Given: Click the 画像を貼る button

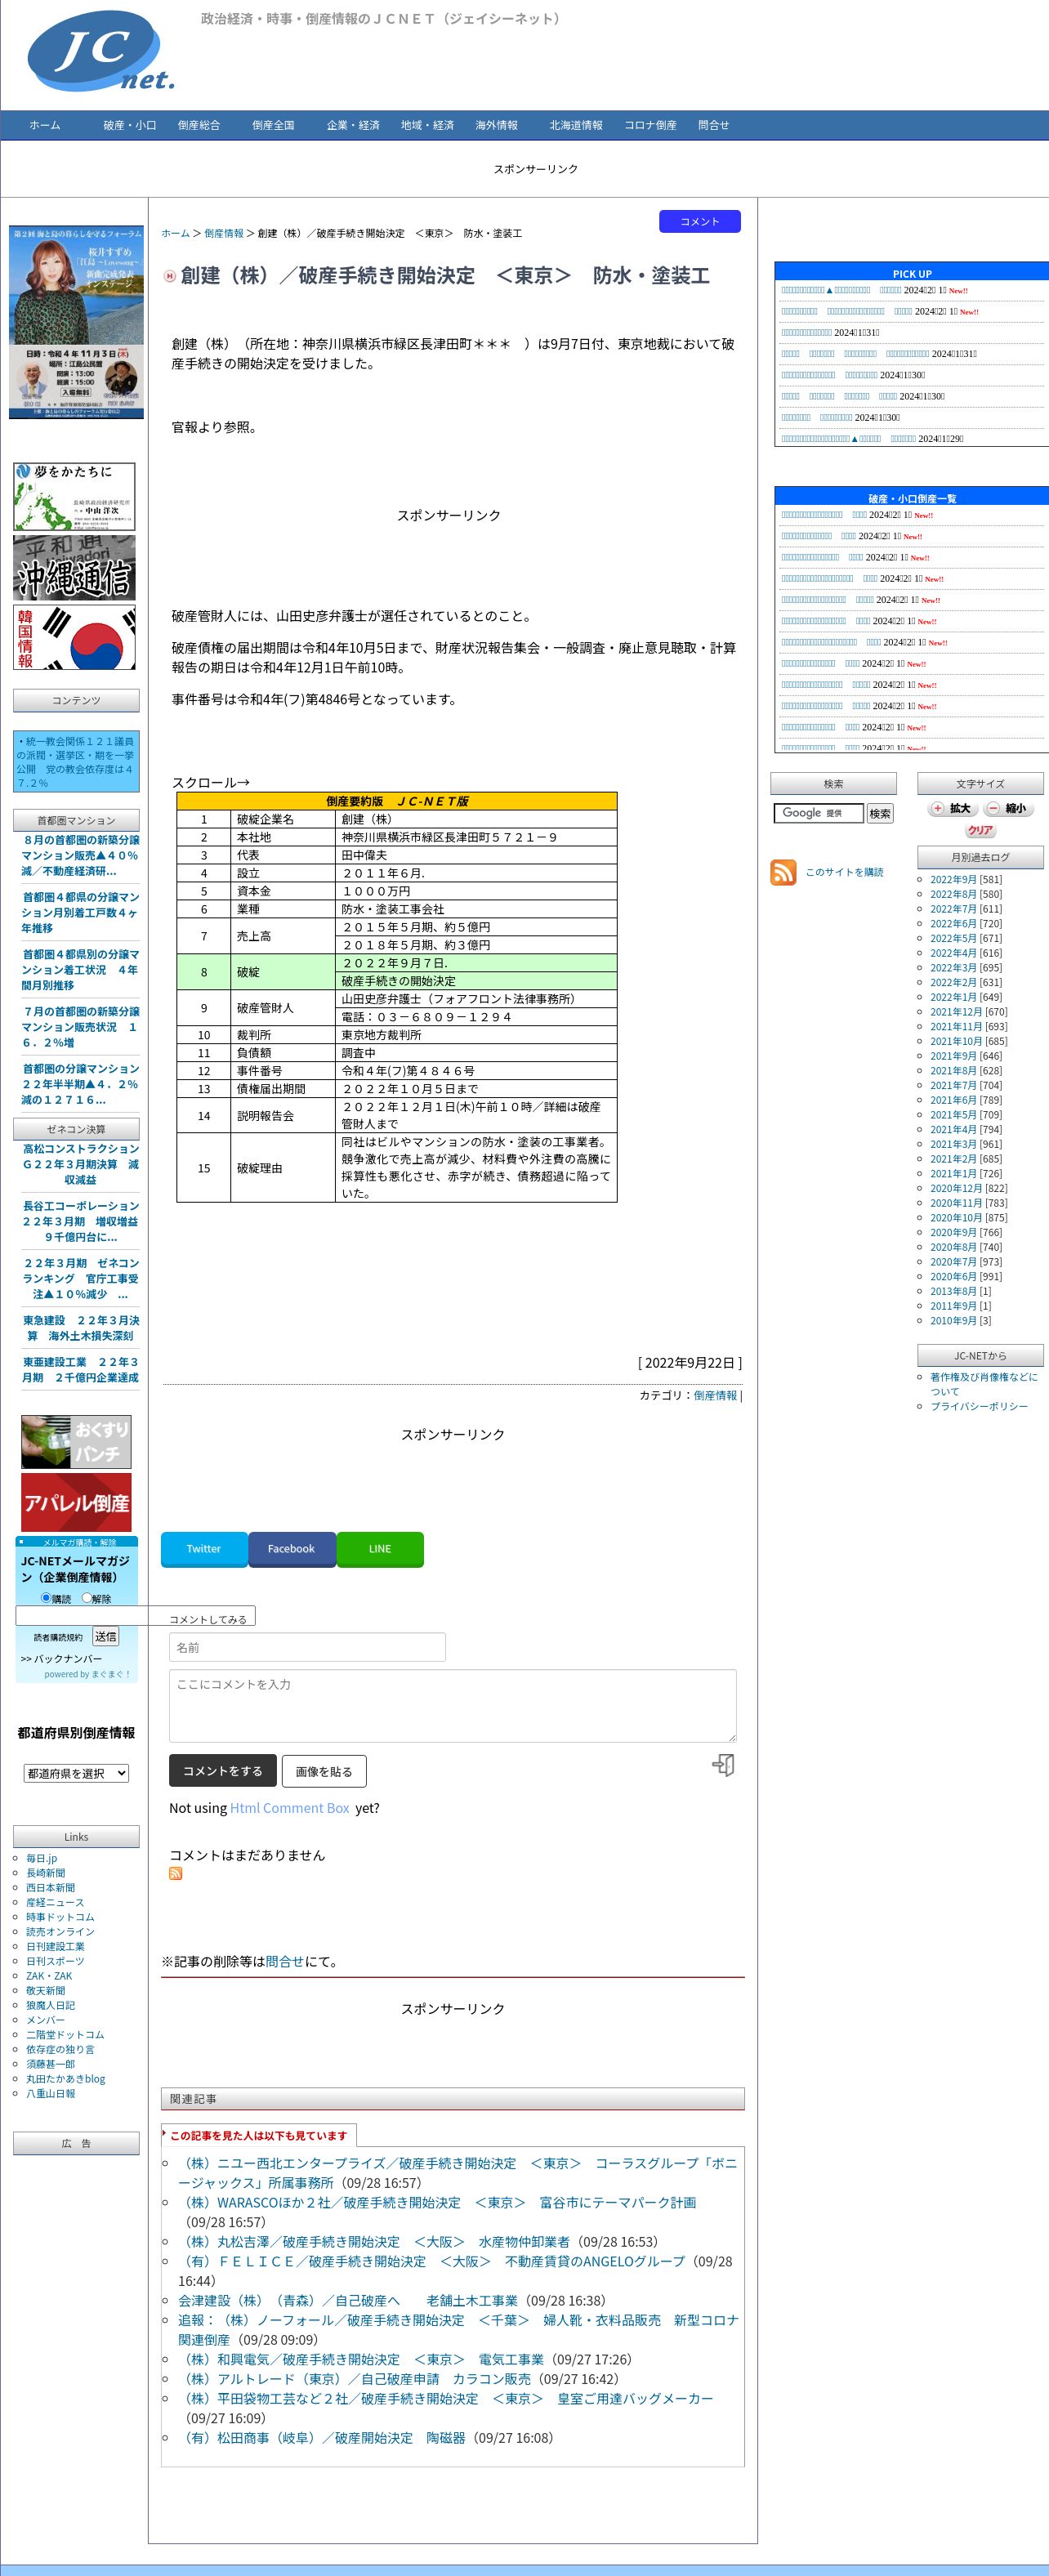Looking at the screenshot, I should [324, 1771].
